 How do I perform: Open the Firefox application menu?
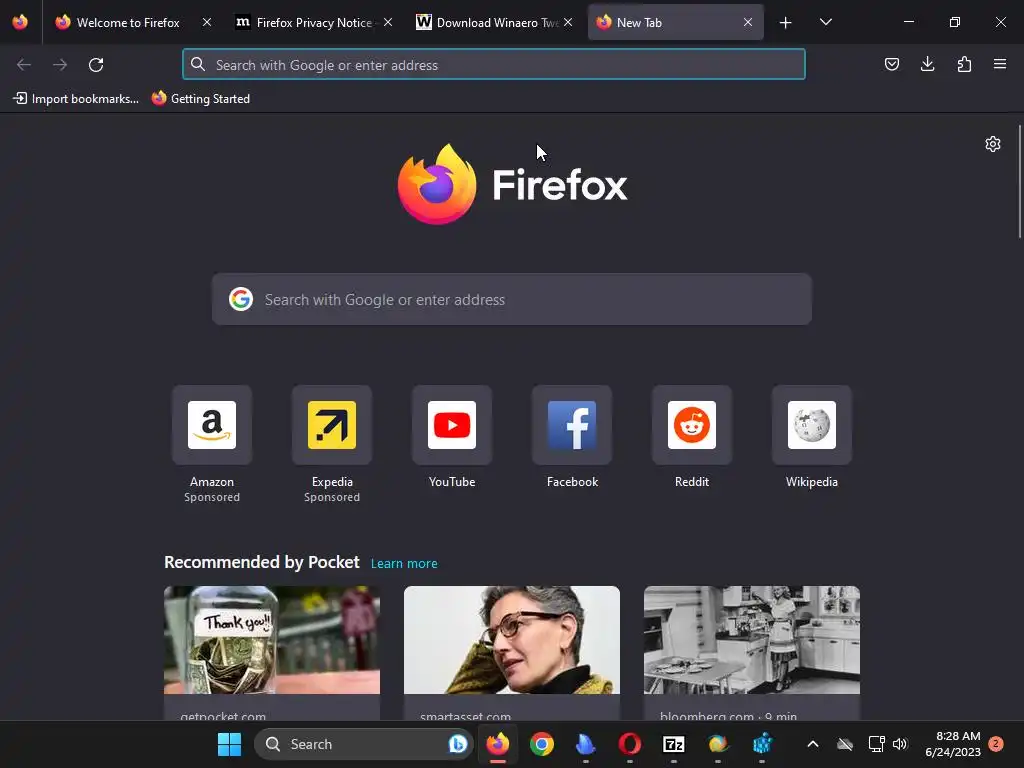(1000, 64)
